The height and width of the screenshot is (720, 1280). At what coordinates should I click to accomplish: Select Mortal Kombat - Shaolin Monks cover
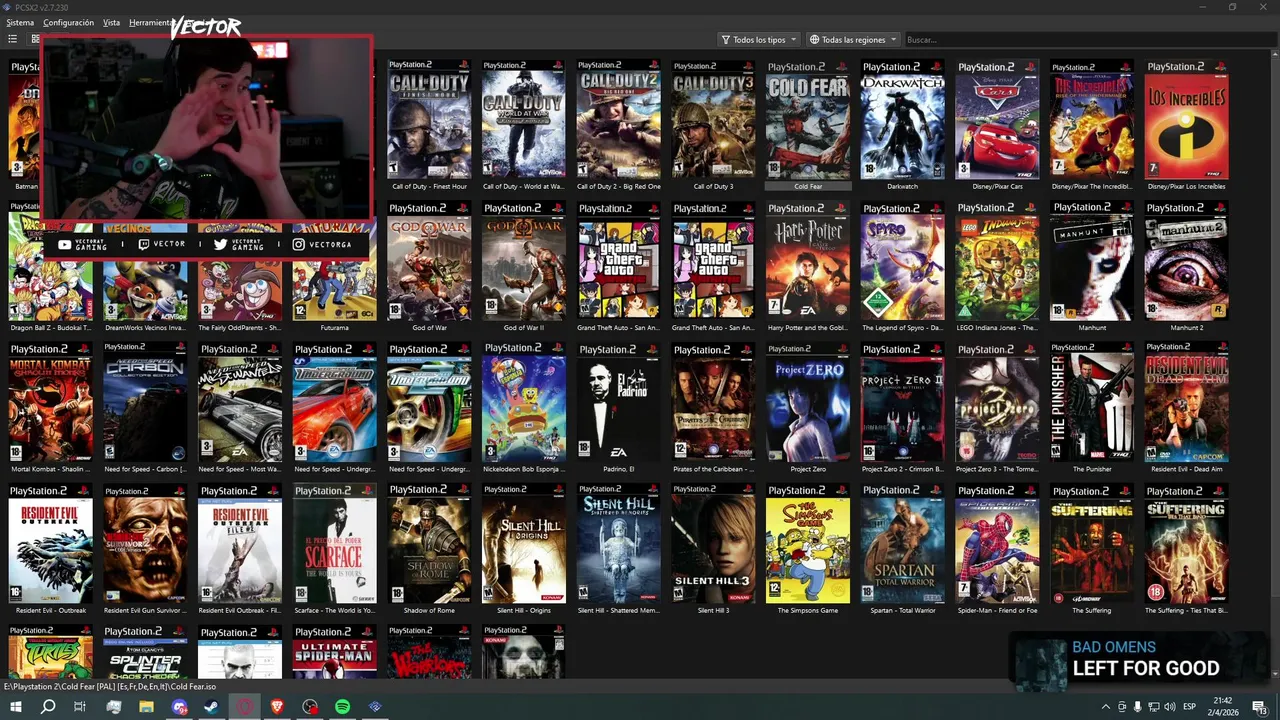[x=50, y=402]
